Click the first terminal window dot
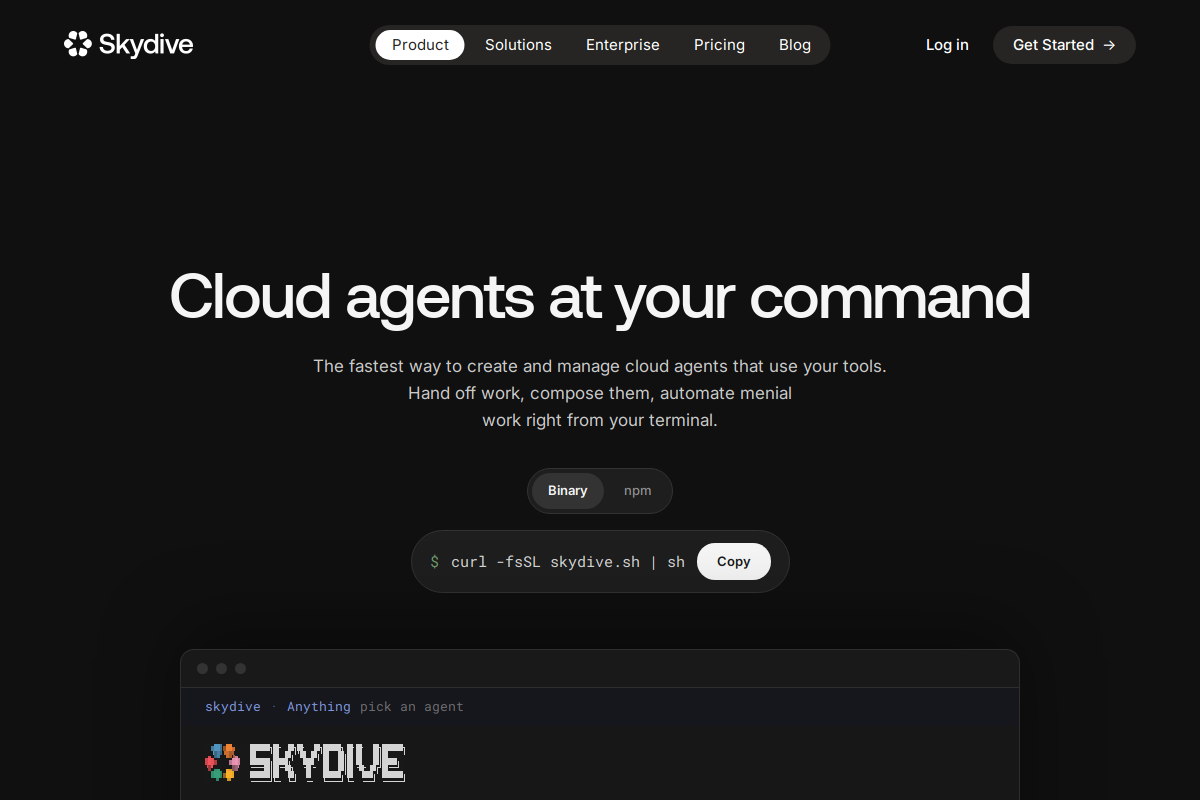The image size is (1200, 800). (x=203, y=668)
